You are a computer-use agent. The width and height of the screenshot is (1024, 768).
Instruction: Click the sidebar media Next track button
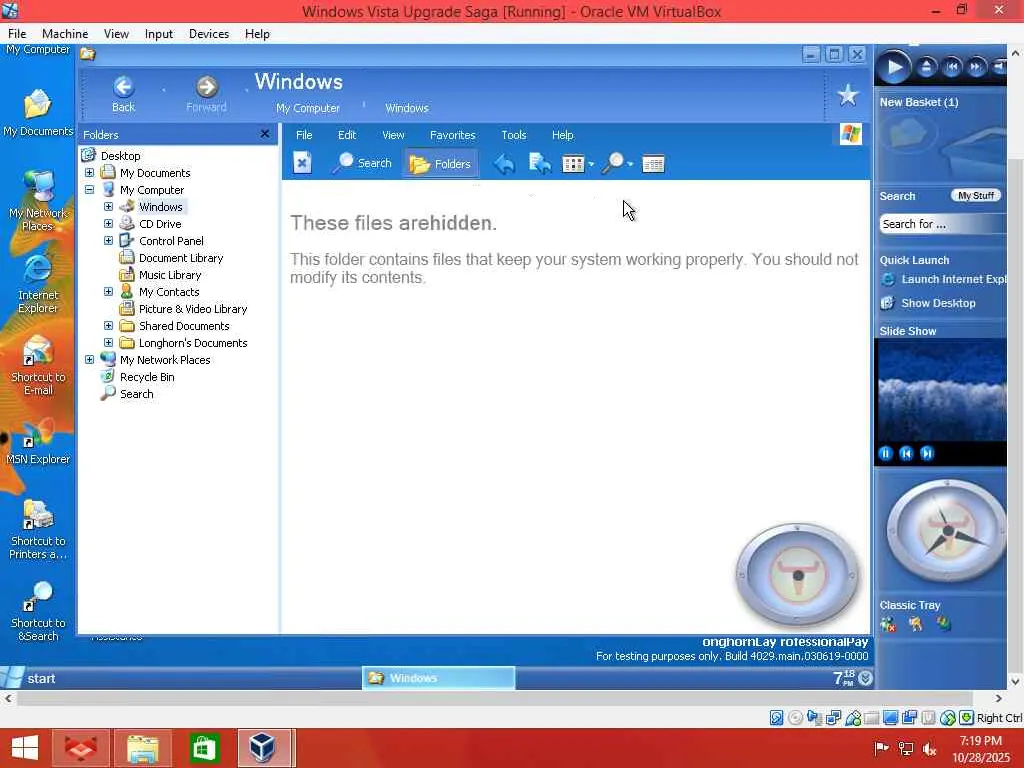pyautogui.click(x=976, y=67)
